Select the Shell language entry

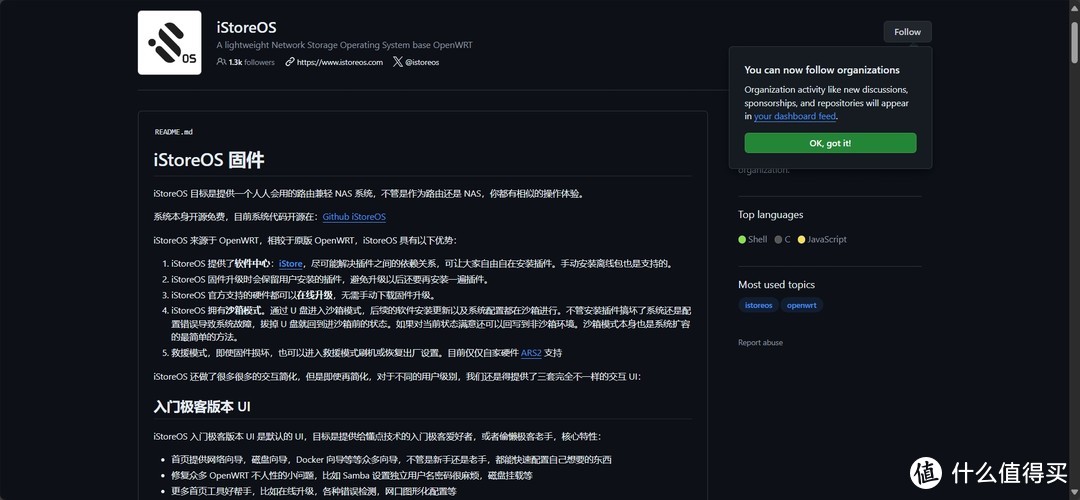coord(752,240)
